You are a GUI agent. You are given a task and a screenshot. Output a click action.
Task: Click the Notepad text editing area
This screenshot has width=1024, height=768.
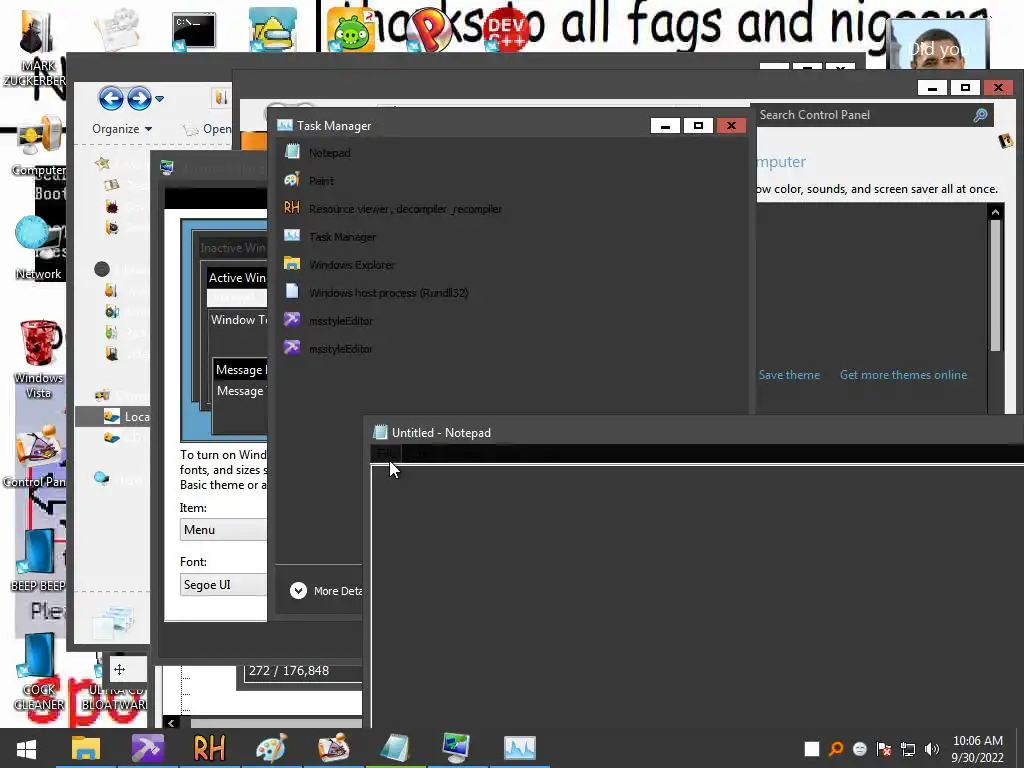click(x=697, y=596)
